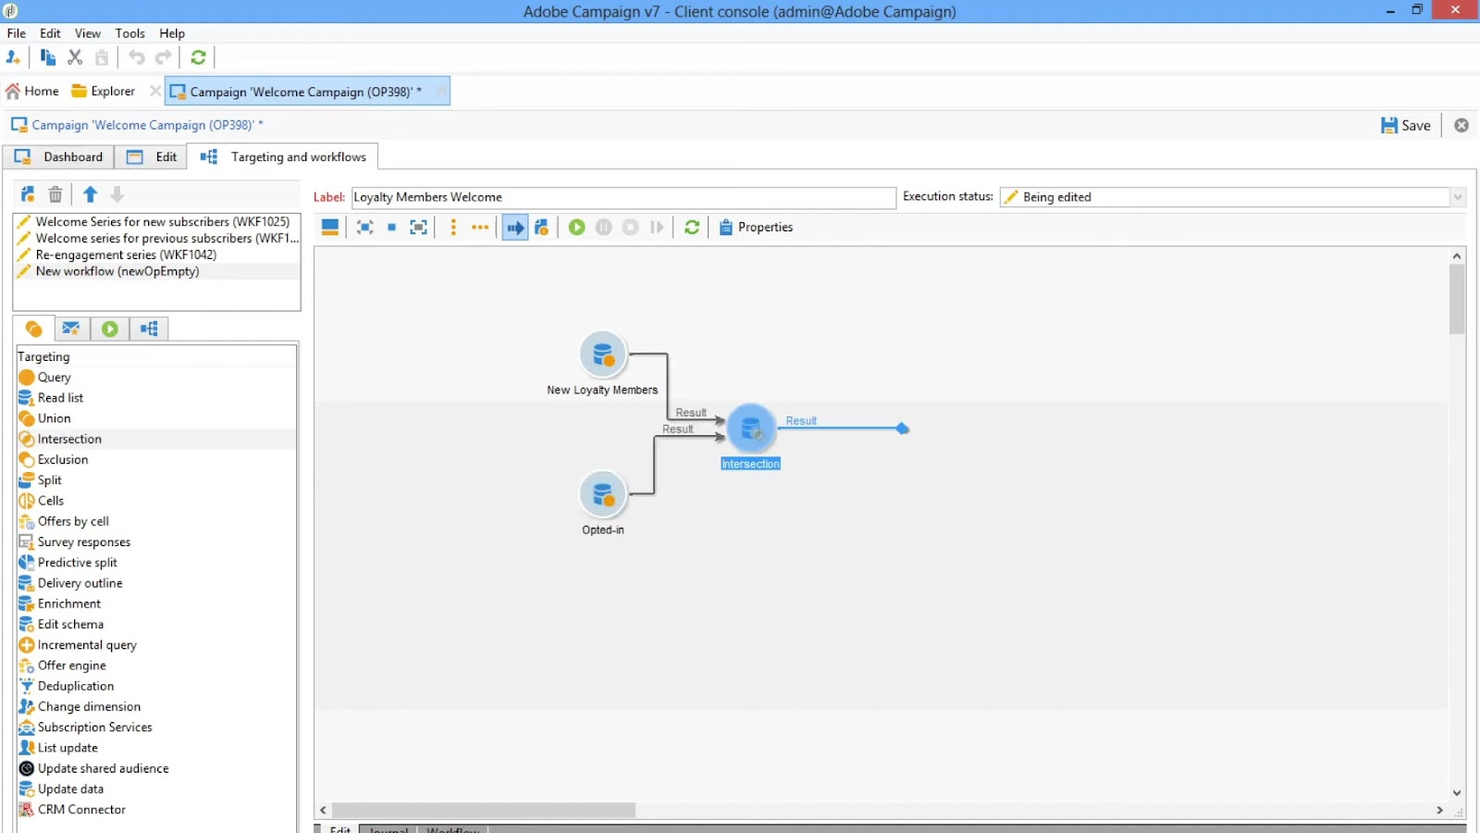The height and width of the screenshot is (833, 1480).
Task: Select 'Welcome Series for new subscribers (WKF1025)' workflow
Action: (157, 222)
